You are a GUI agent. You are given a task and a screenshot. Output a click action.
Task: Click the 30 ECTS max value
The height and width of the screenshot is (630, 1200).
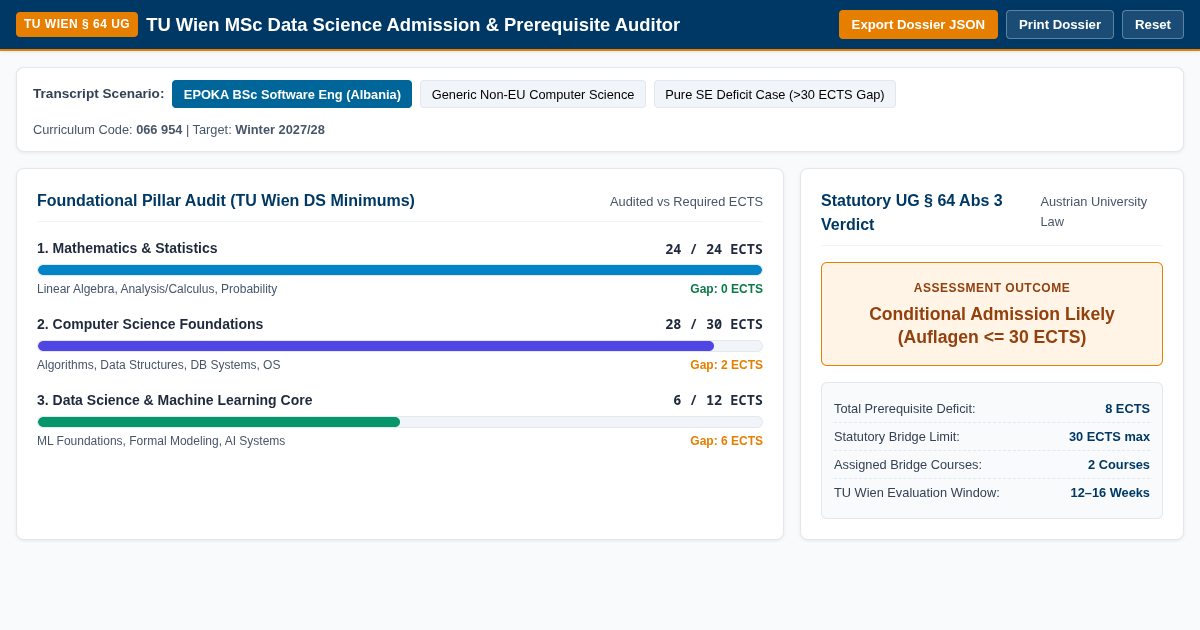point(1109,437)
